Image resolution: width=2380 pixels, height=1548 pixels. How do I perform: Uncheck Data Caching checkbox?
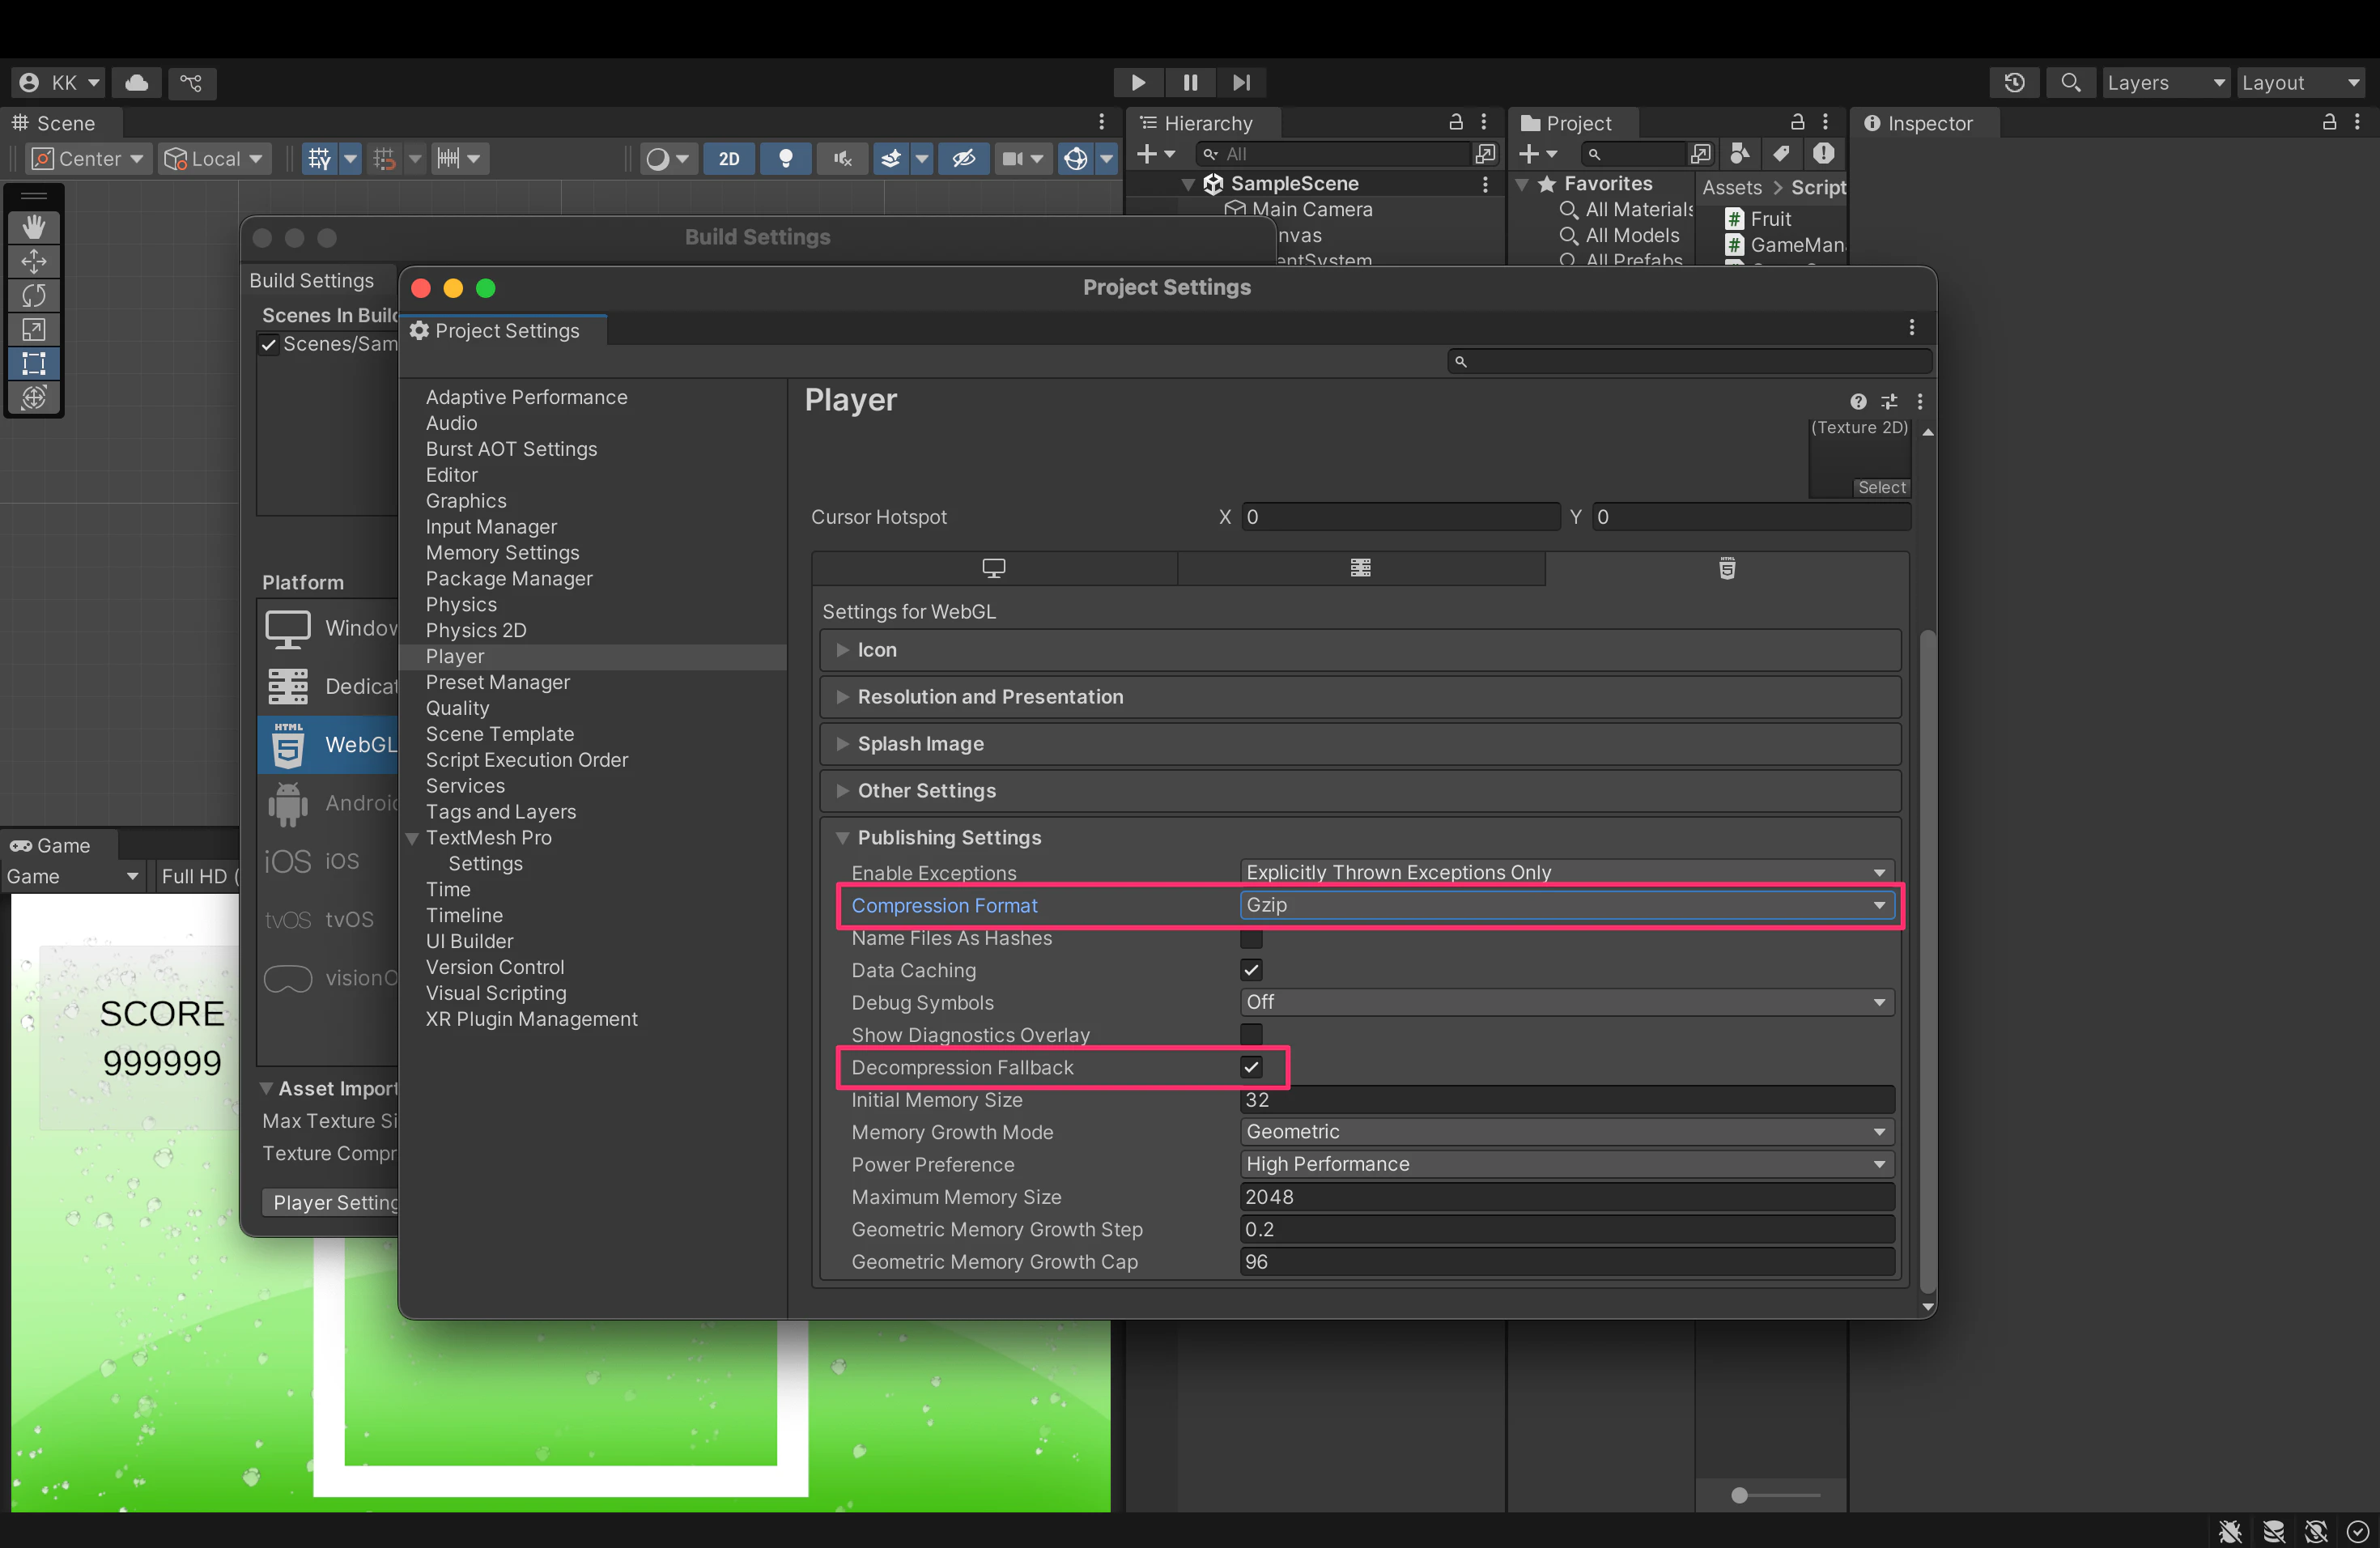1251,970
